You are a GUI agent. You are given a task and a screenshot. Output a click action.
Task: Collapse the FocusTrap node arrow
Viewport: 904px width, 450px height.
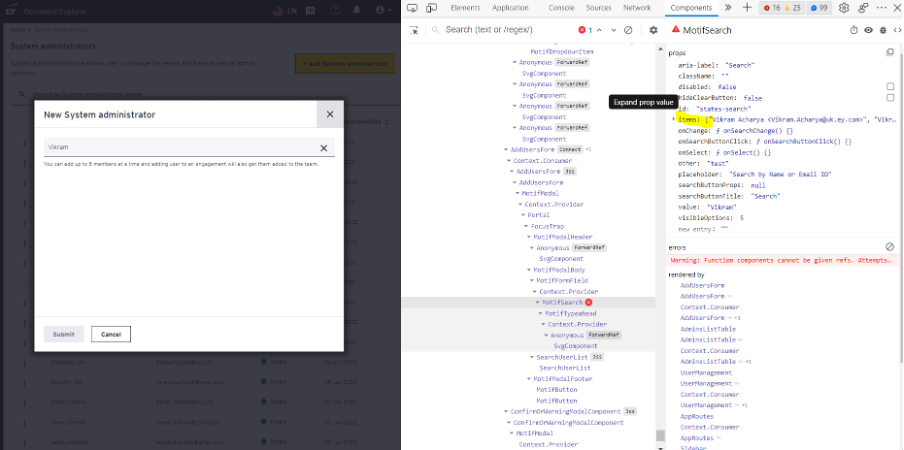point(526,226)
